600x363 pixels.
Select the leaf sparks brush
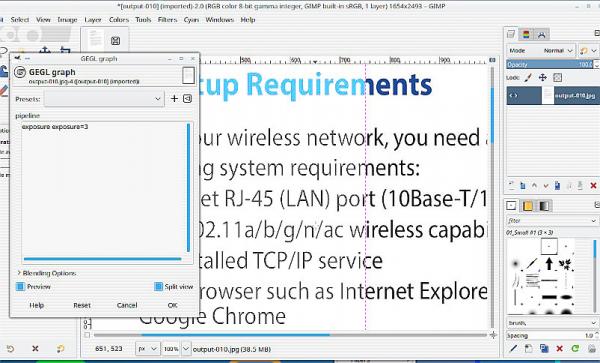pyautogui.click(x=566, y=264)
